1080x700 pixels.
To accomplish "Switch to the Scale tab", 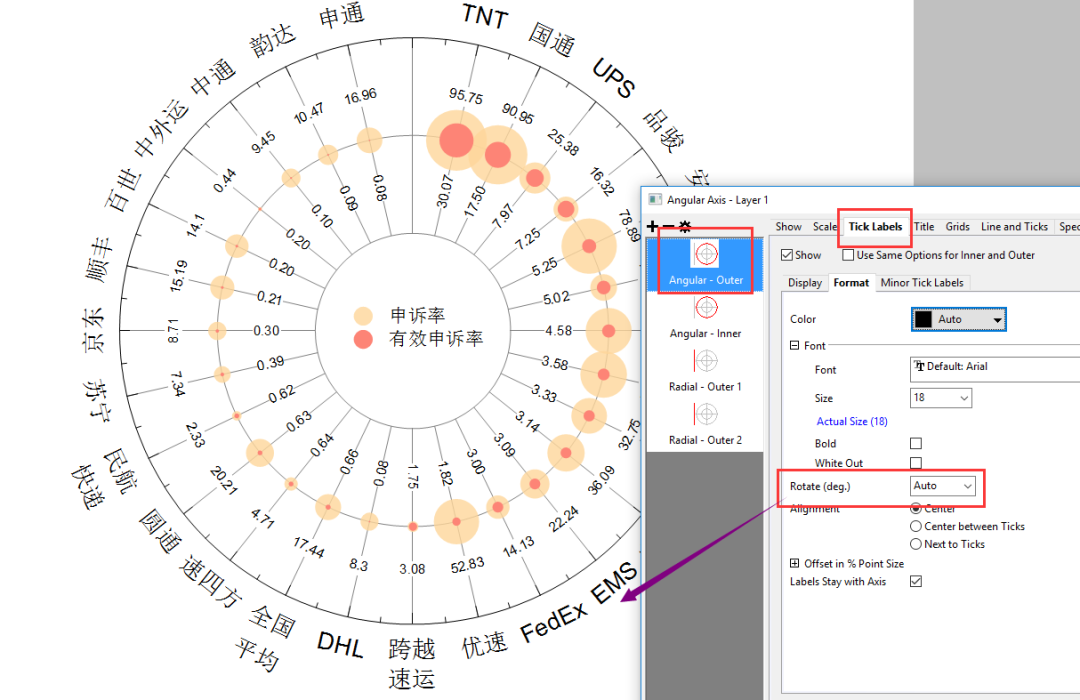I will [x=824, y=227].
